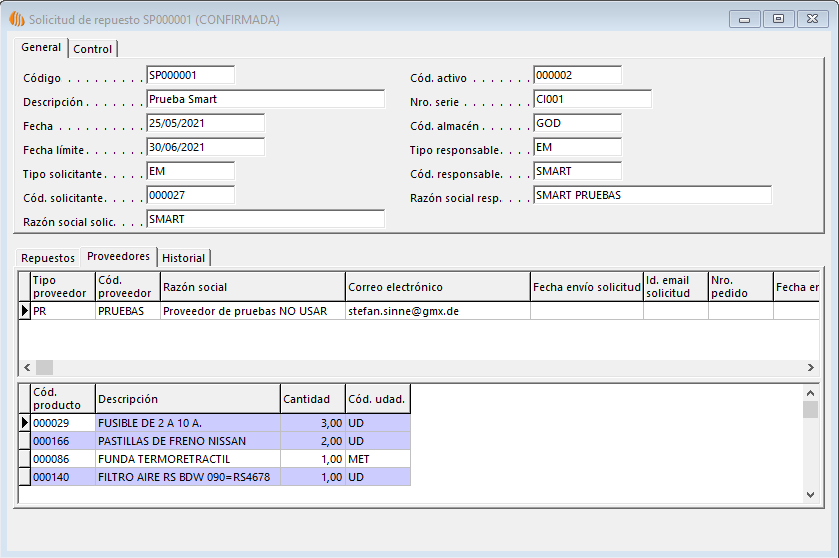Click the Descripción field containing Prueba Smart
The image size is (839, 558).
point(264,99)
